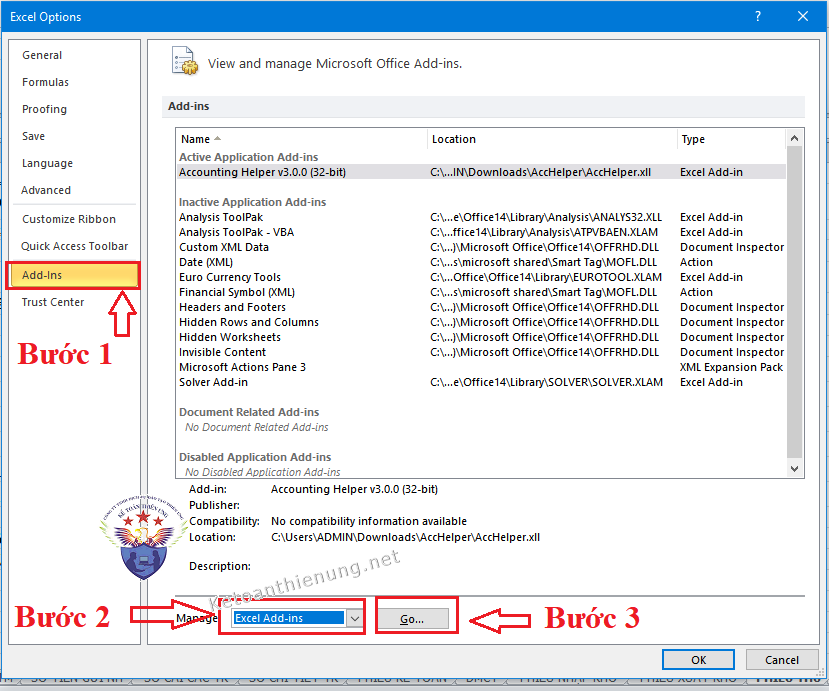Click the Location column header
Image resolution: width=829 pixels, height=691 pixels.
click(x=454, y=139)
